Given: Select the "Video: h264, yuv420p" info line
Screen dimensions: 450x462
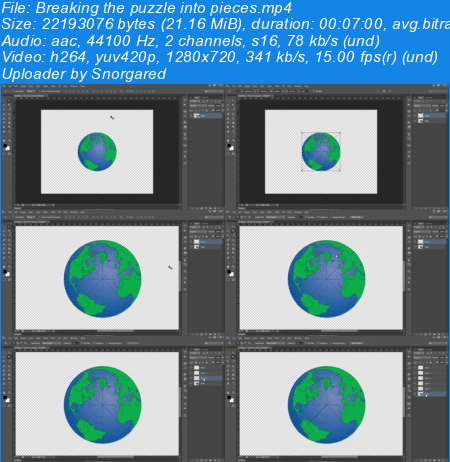Looking at the screenshot, I should (220, 57).
